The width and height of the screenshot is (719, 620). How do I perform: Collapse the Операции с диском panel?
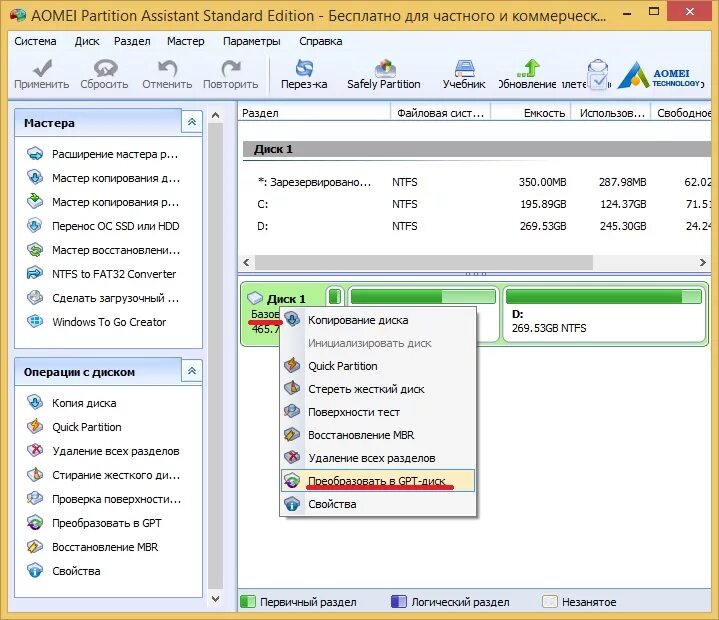(x=192, y=371)
